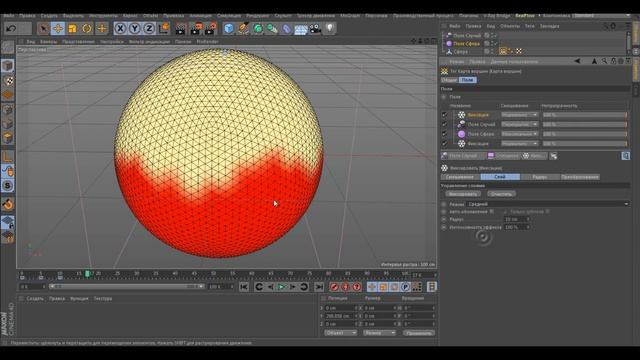Image resolution: width=640 pixels, height=360 pixels.
Task: Click the Render View clapperboard icon
Action: coord(180,29)
